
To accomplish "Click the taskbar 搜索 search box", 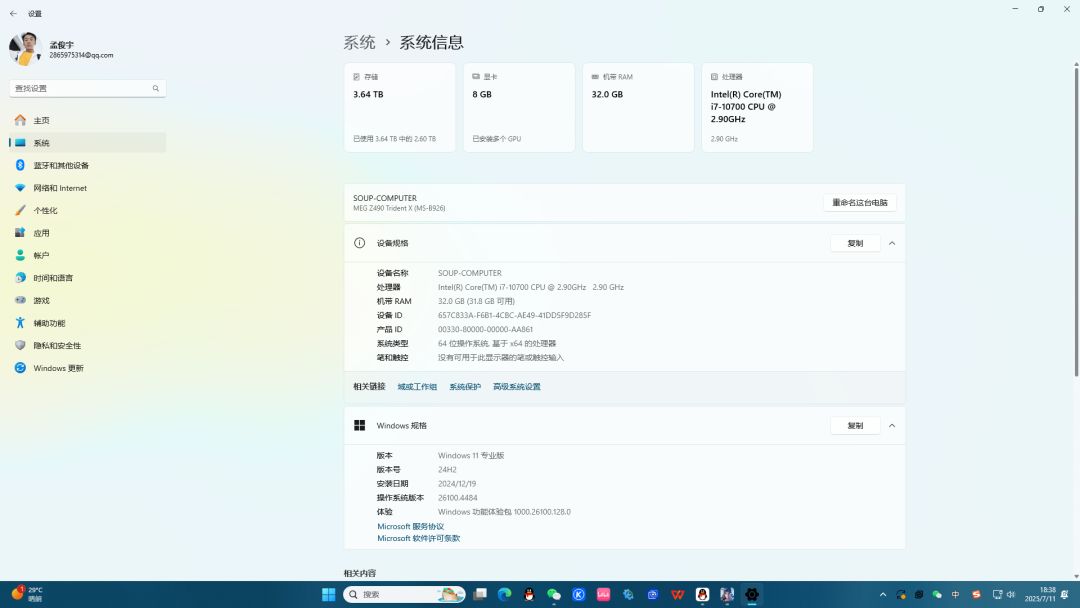I will click(404, 594).
